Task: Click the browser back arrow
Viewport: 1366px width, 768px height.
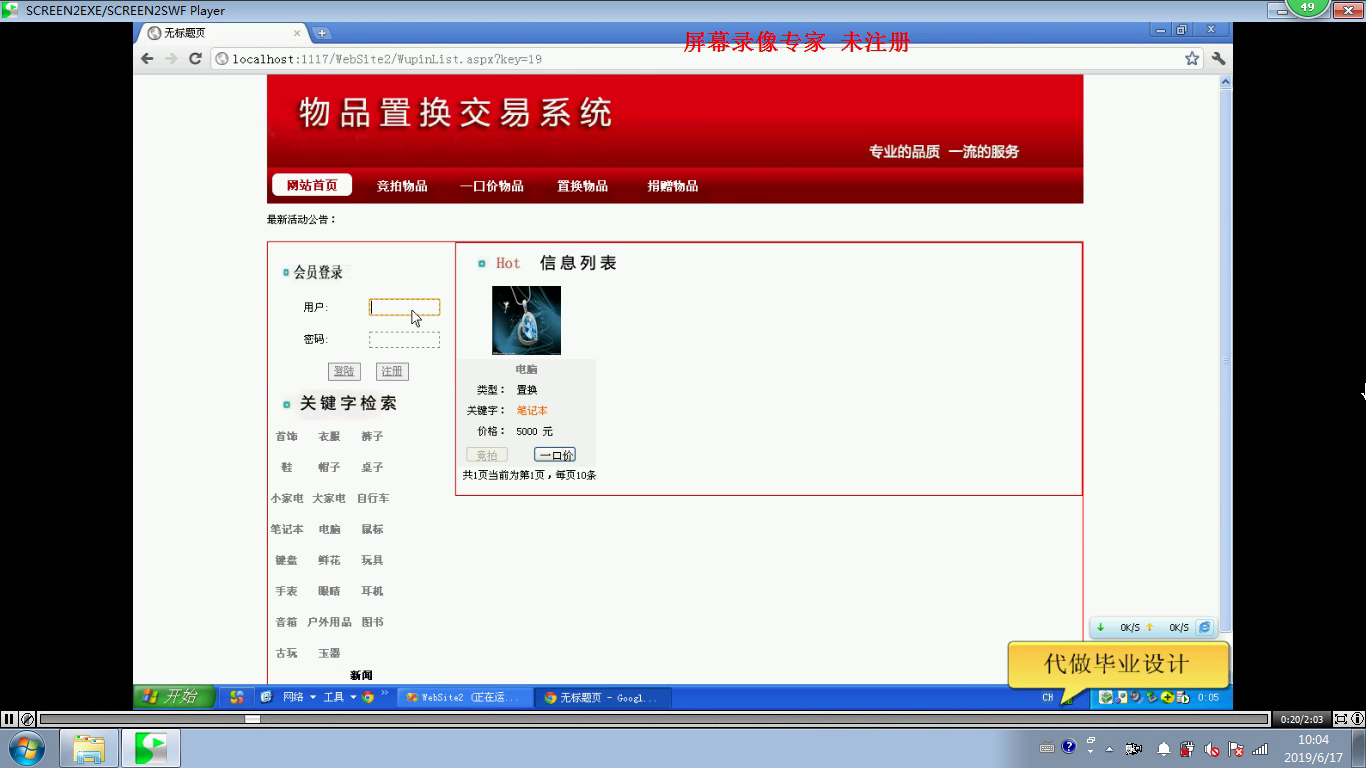Action: click(x=148, y=59)
